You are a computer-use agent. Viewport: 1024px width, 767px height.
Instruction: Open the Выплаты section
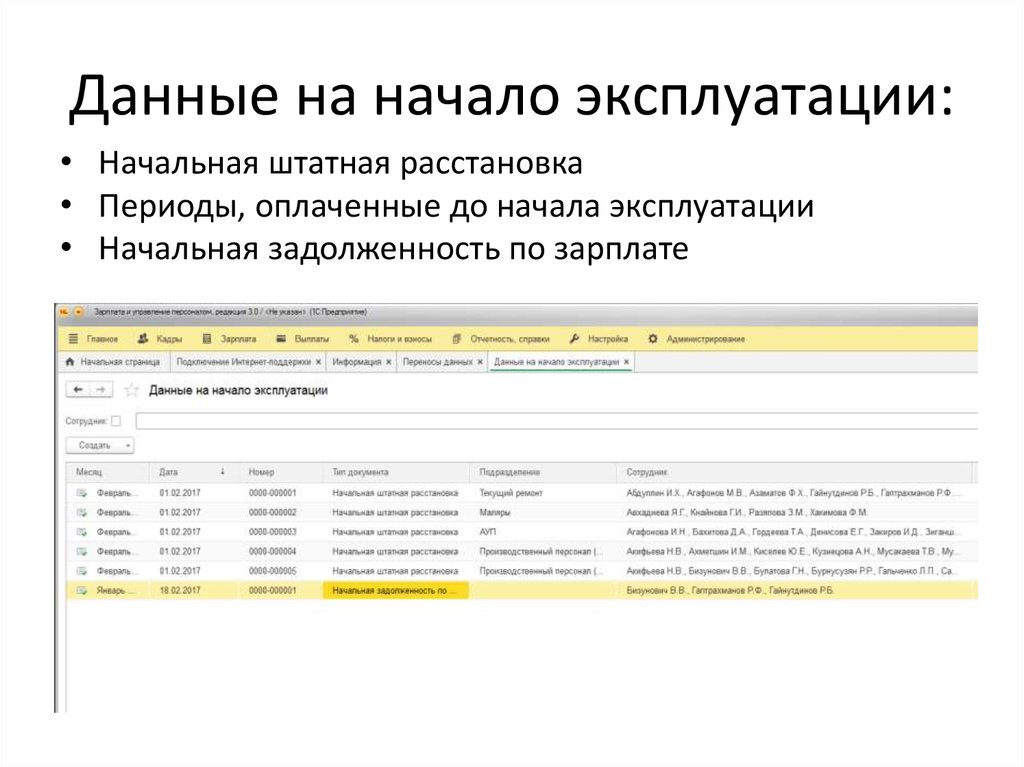tap(312, 339)
